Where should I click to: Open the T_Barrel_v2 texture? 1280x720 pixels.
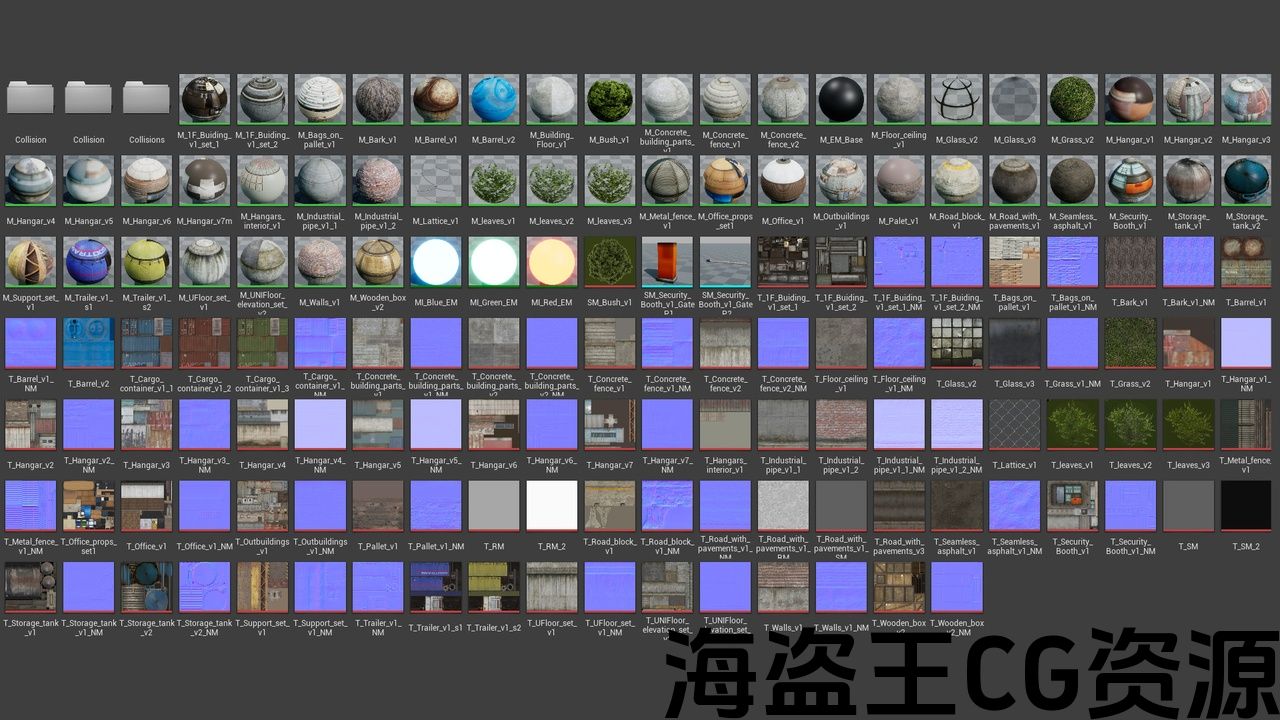[89, 343]
